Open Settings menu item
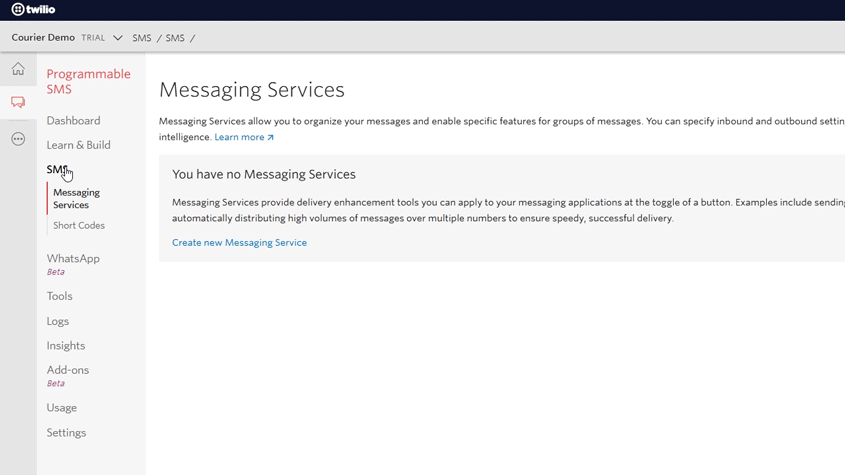The height and width of the screenshot is (475, 845). coord(66,433)
